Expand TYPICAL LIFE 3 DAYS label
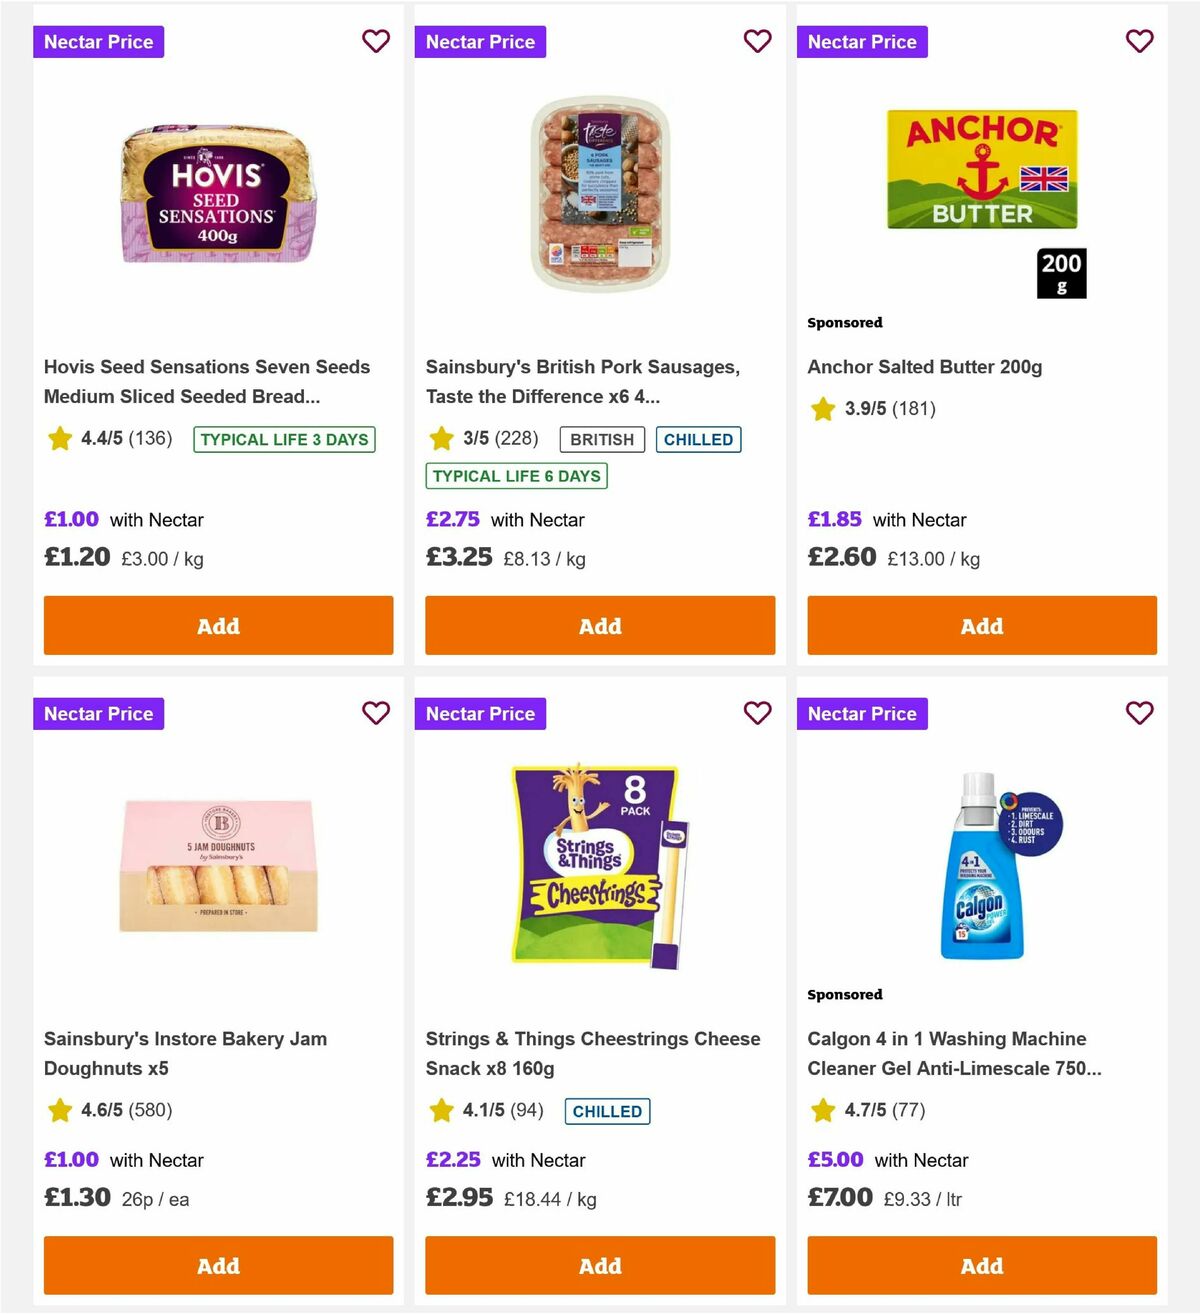The width and height of the screenshot is (1200, 1314). [x=284, y=439]
